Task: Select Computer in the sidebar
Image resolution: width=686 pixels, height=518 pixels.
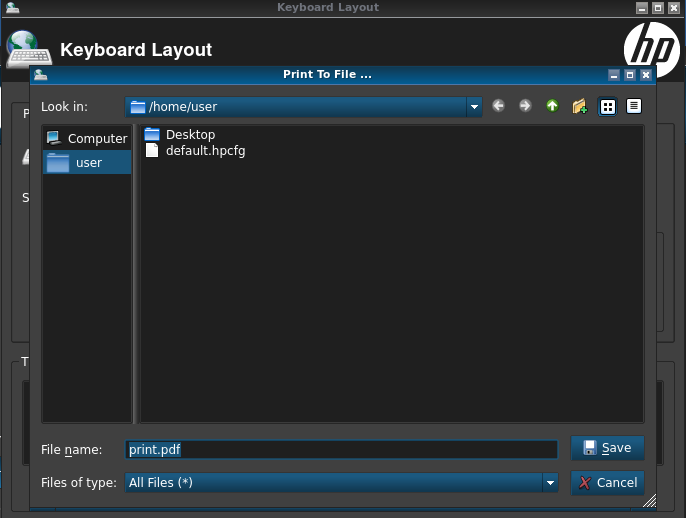Action: pos(87,138)
